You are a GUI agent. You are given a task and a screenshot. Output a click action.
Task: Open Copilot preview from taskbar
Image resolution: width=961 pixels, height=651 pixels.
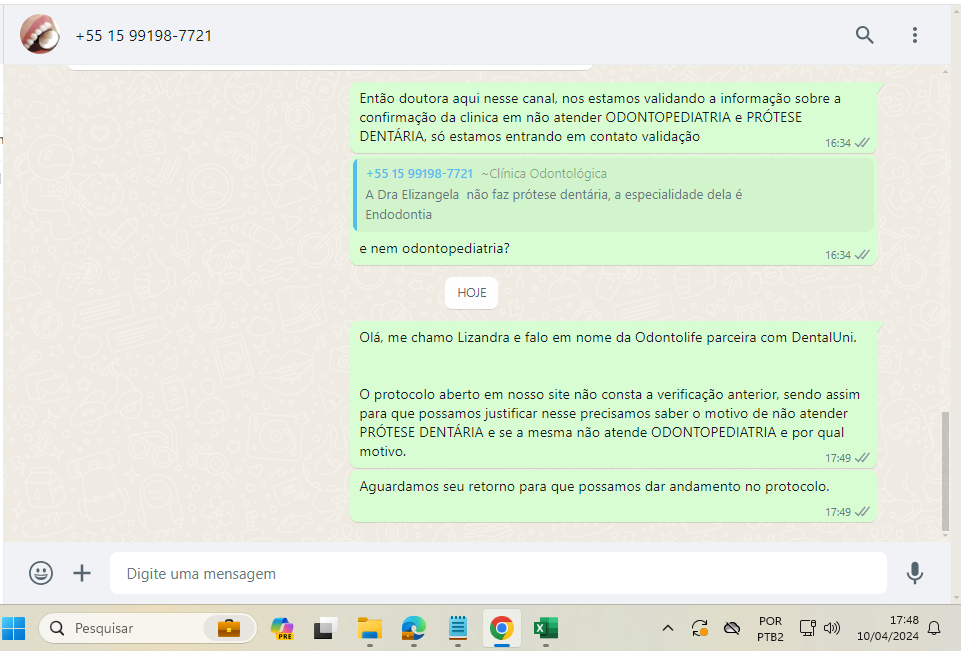coord(283,628)
